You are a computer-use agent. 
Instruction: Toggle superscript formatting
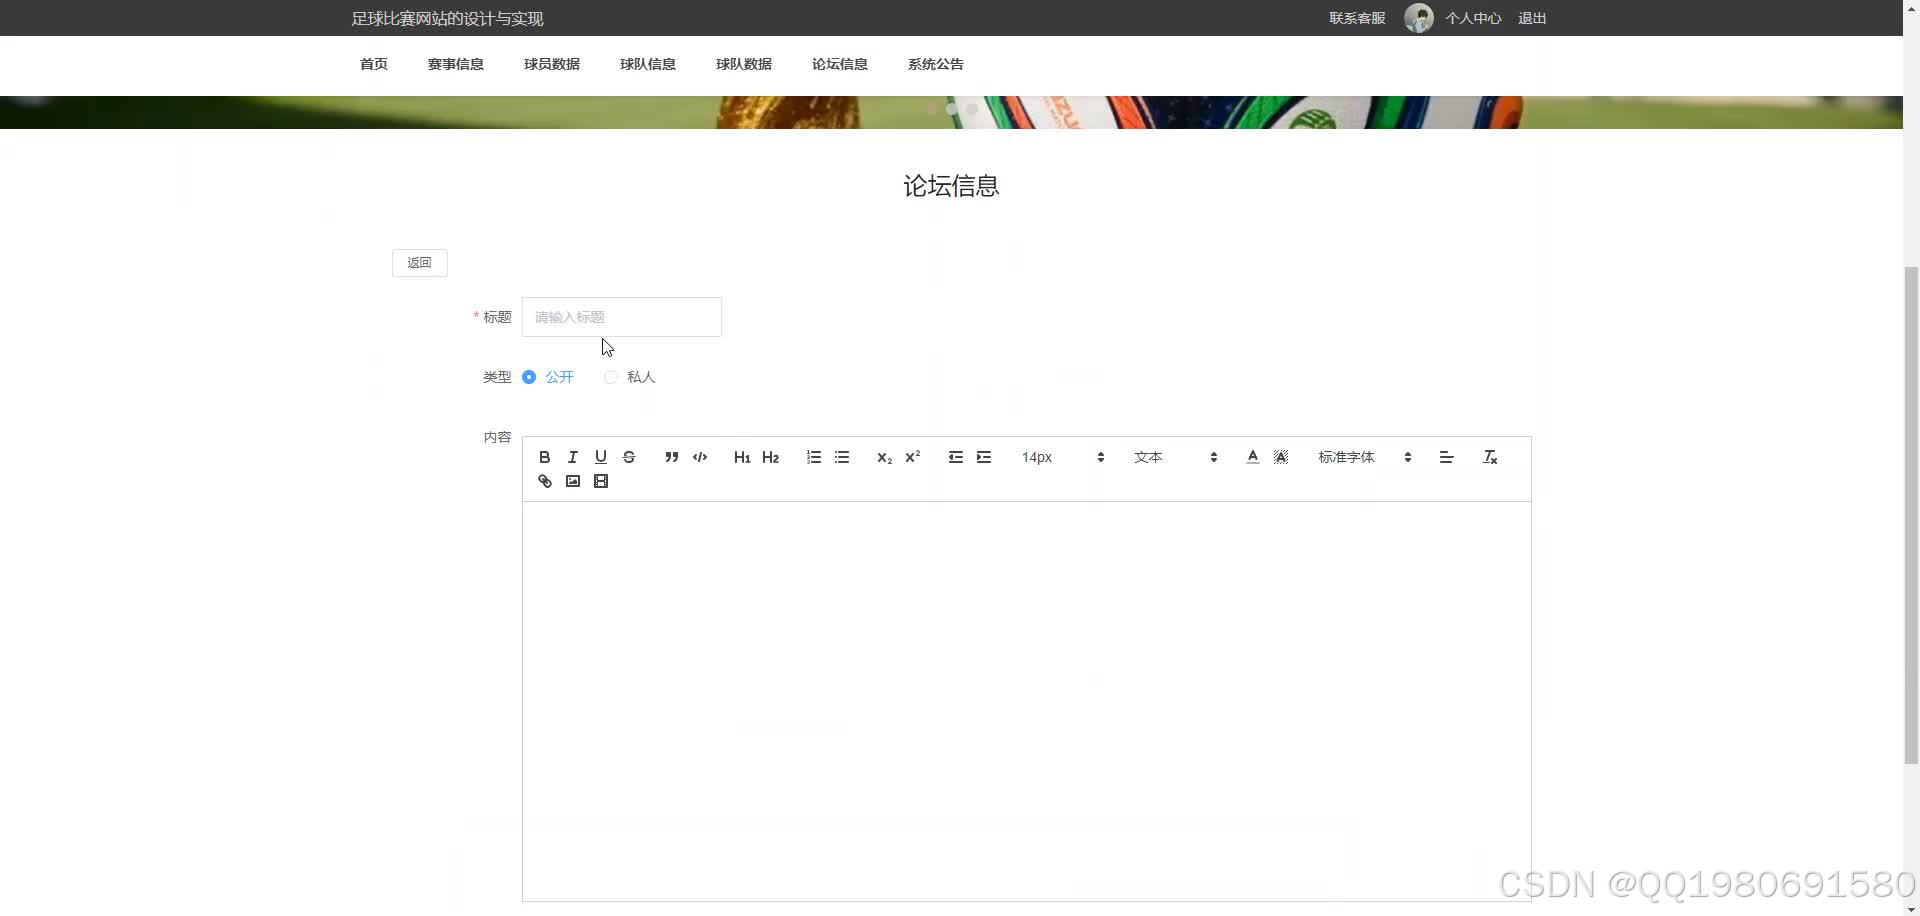point(912,457)
